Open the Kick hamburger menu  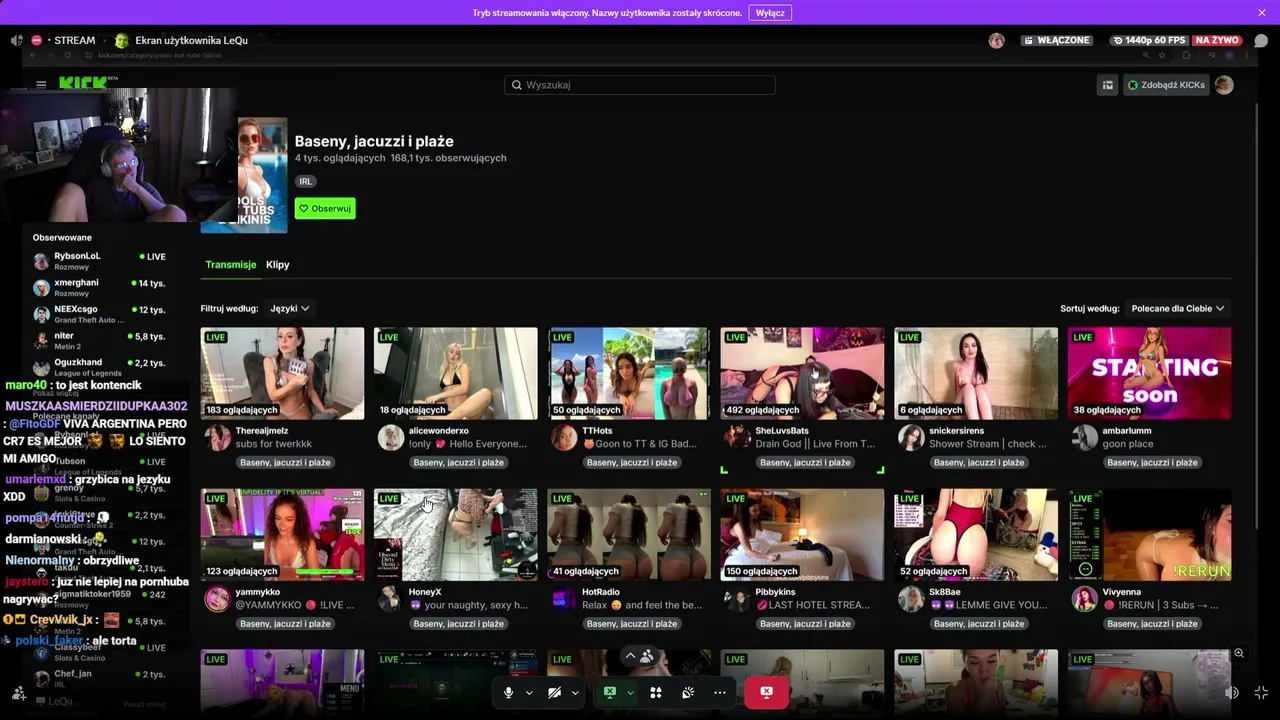pos(41,85)
